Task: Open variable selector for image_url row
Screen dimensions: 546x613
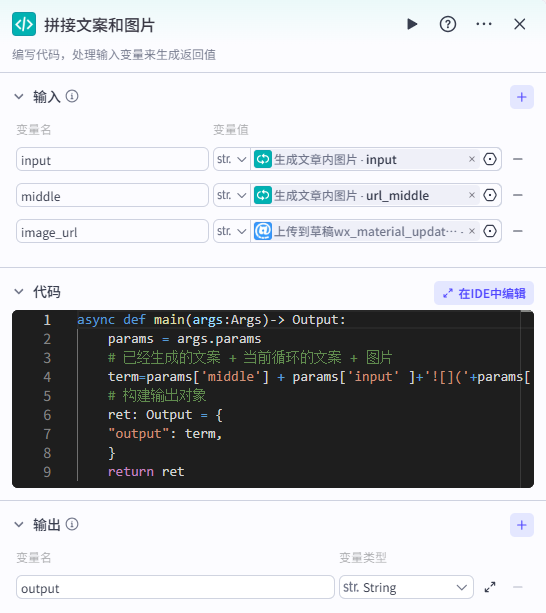Action: pos(490,231)
